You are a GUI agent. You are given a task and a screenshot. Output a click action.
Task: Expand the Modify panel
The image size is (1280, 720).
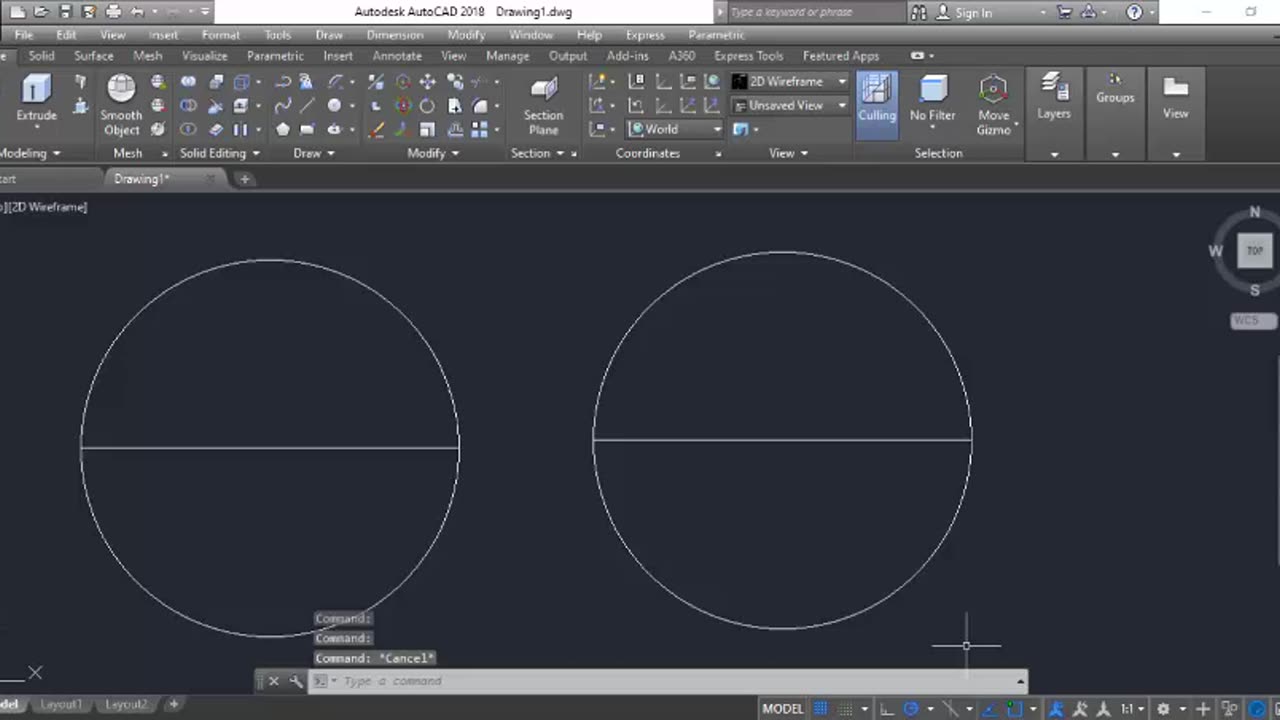pos(433,153)
